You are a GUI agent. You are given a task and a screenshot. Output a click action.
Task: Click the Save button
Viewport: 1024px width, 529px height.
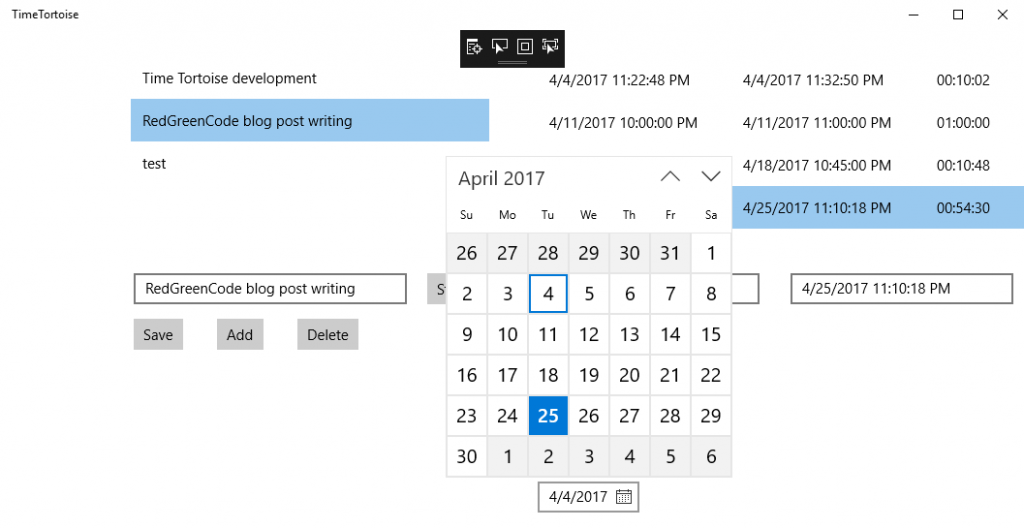point(158,335)
